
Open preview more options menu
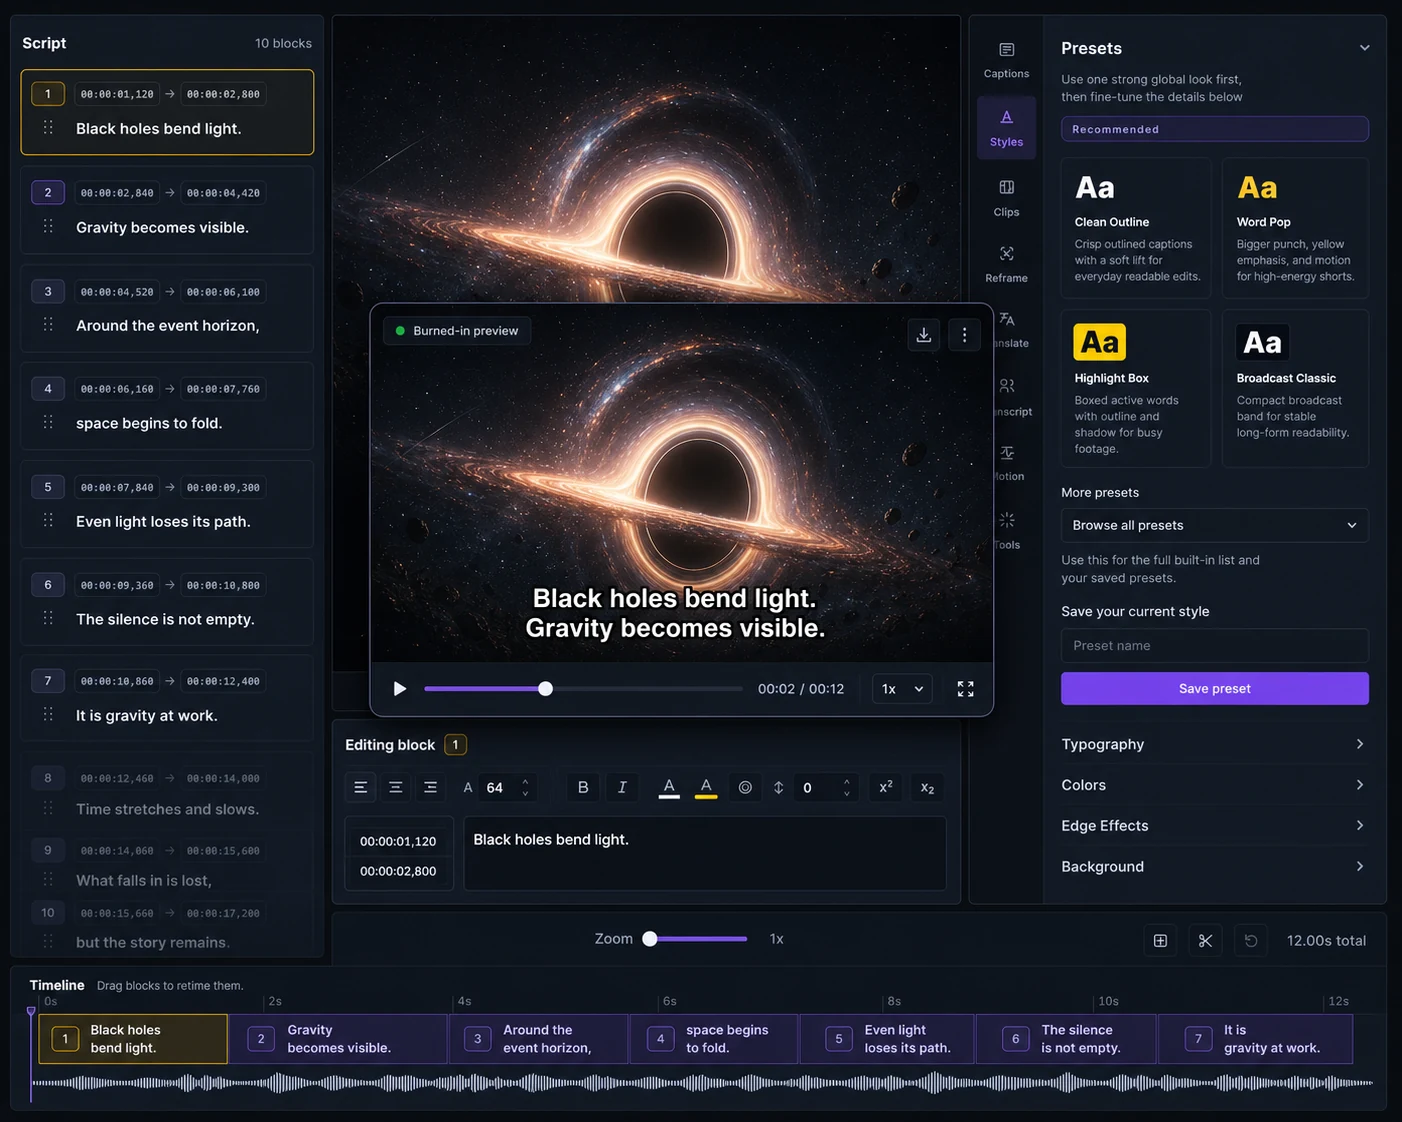pyautogui.click(x=964, y=335)
